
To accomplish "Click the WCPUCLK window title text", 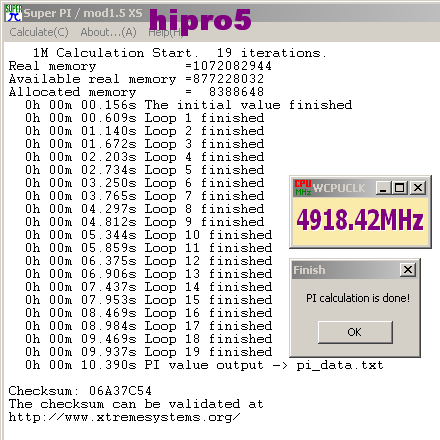I will (x=339, y=188).
